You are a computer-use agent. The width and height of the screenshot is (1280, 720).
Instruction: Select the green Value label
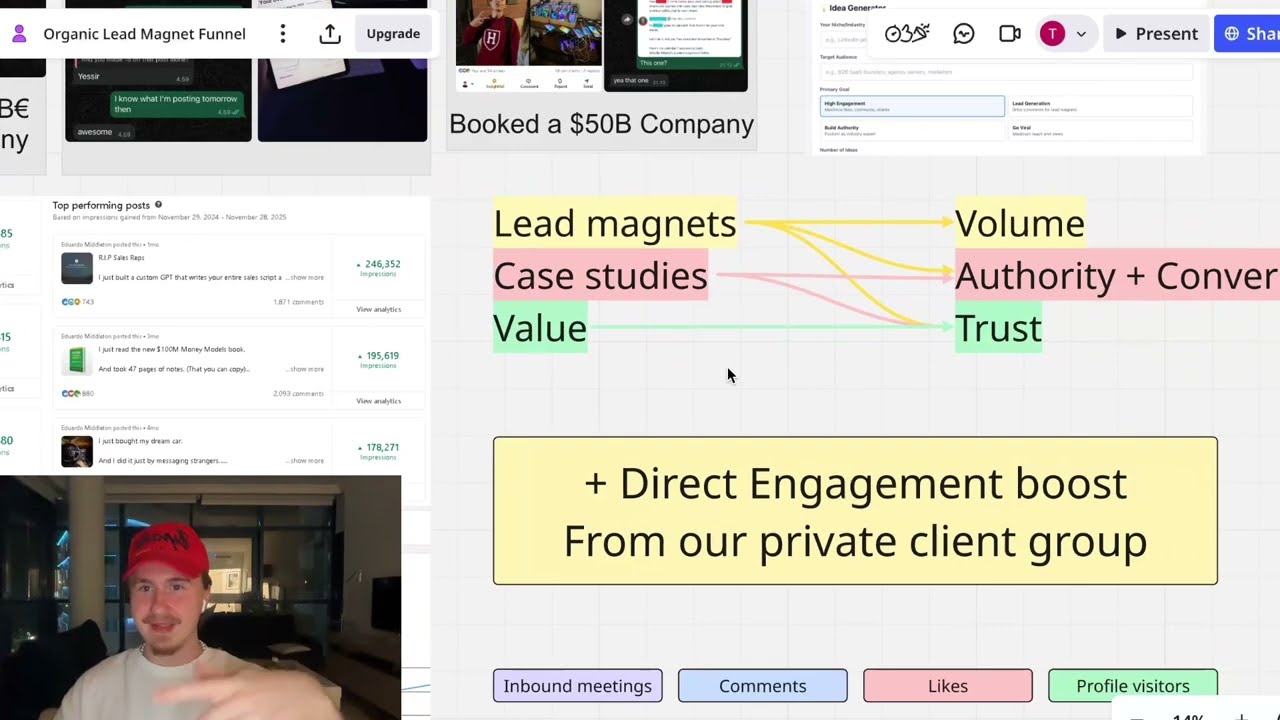(x=540, y=328)
